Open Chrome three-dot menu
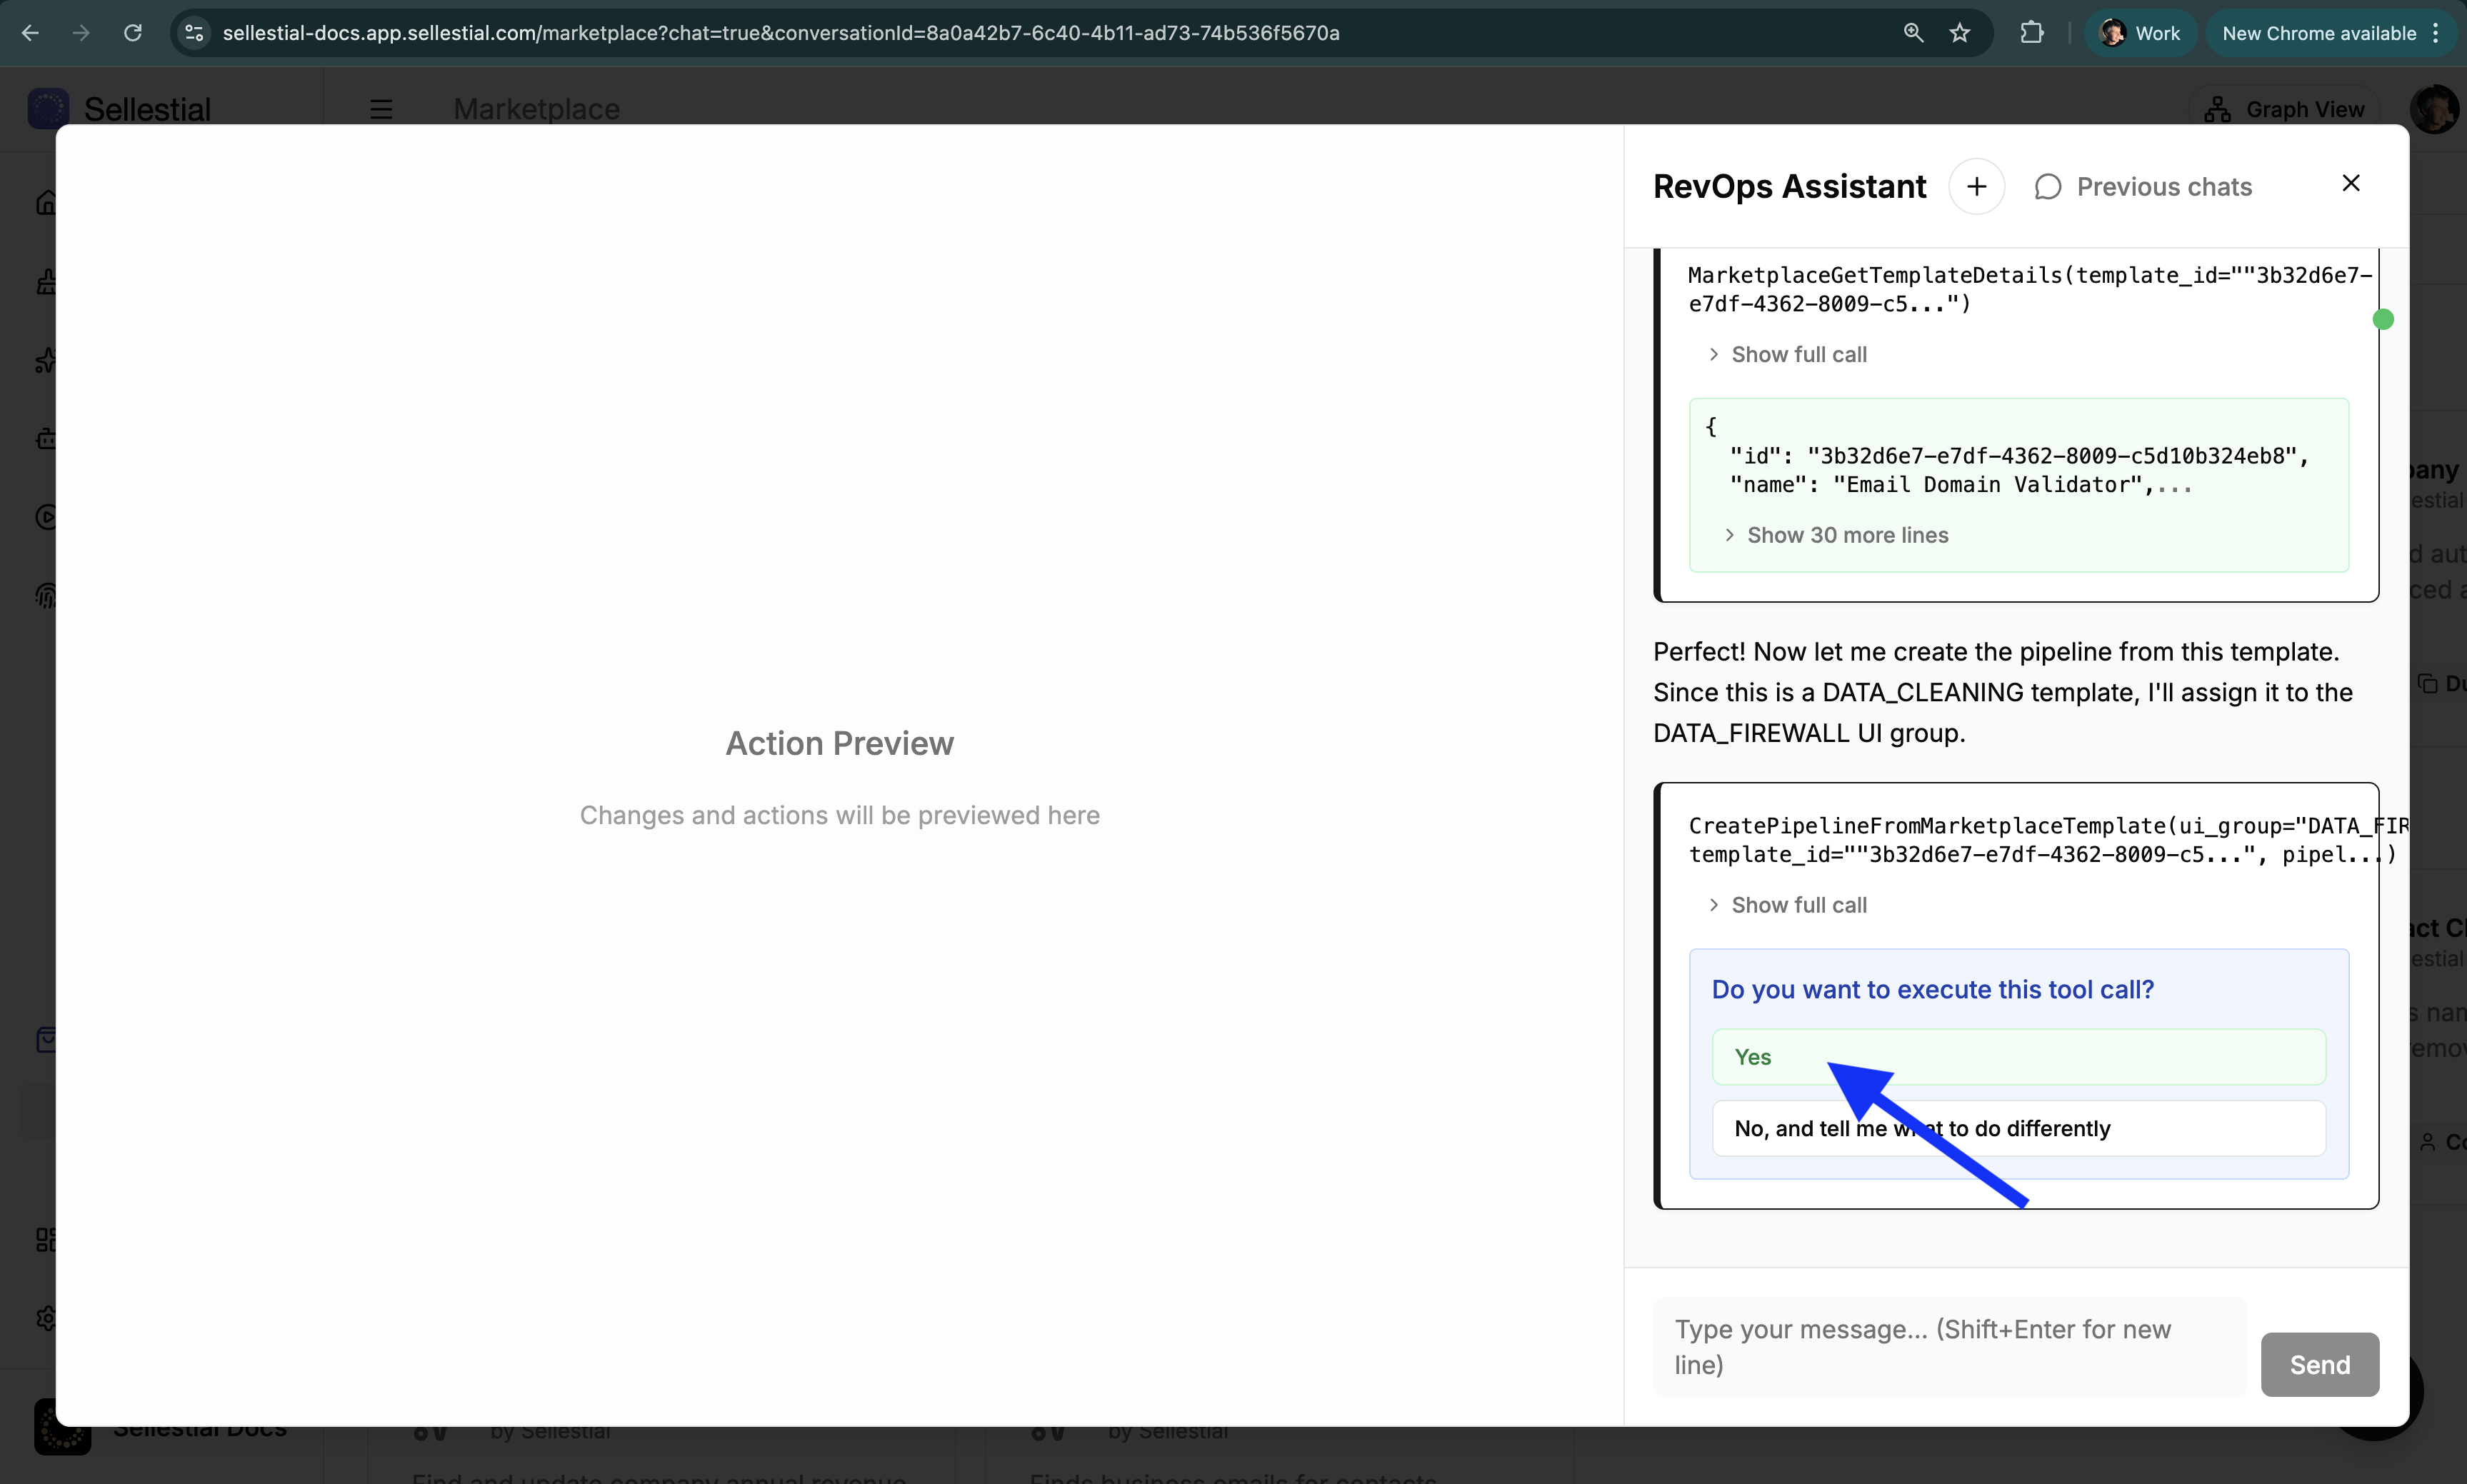Image resolution: width=2467 pixels, height=1484 pixels. [x=2436, y=33]
